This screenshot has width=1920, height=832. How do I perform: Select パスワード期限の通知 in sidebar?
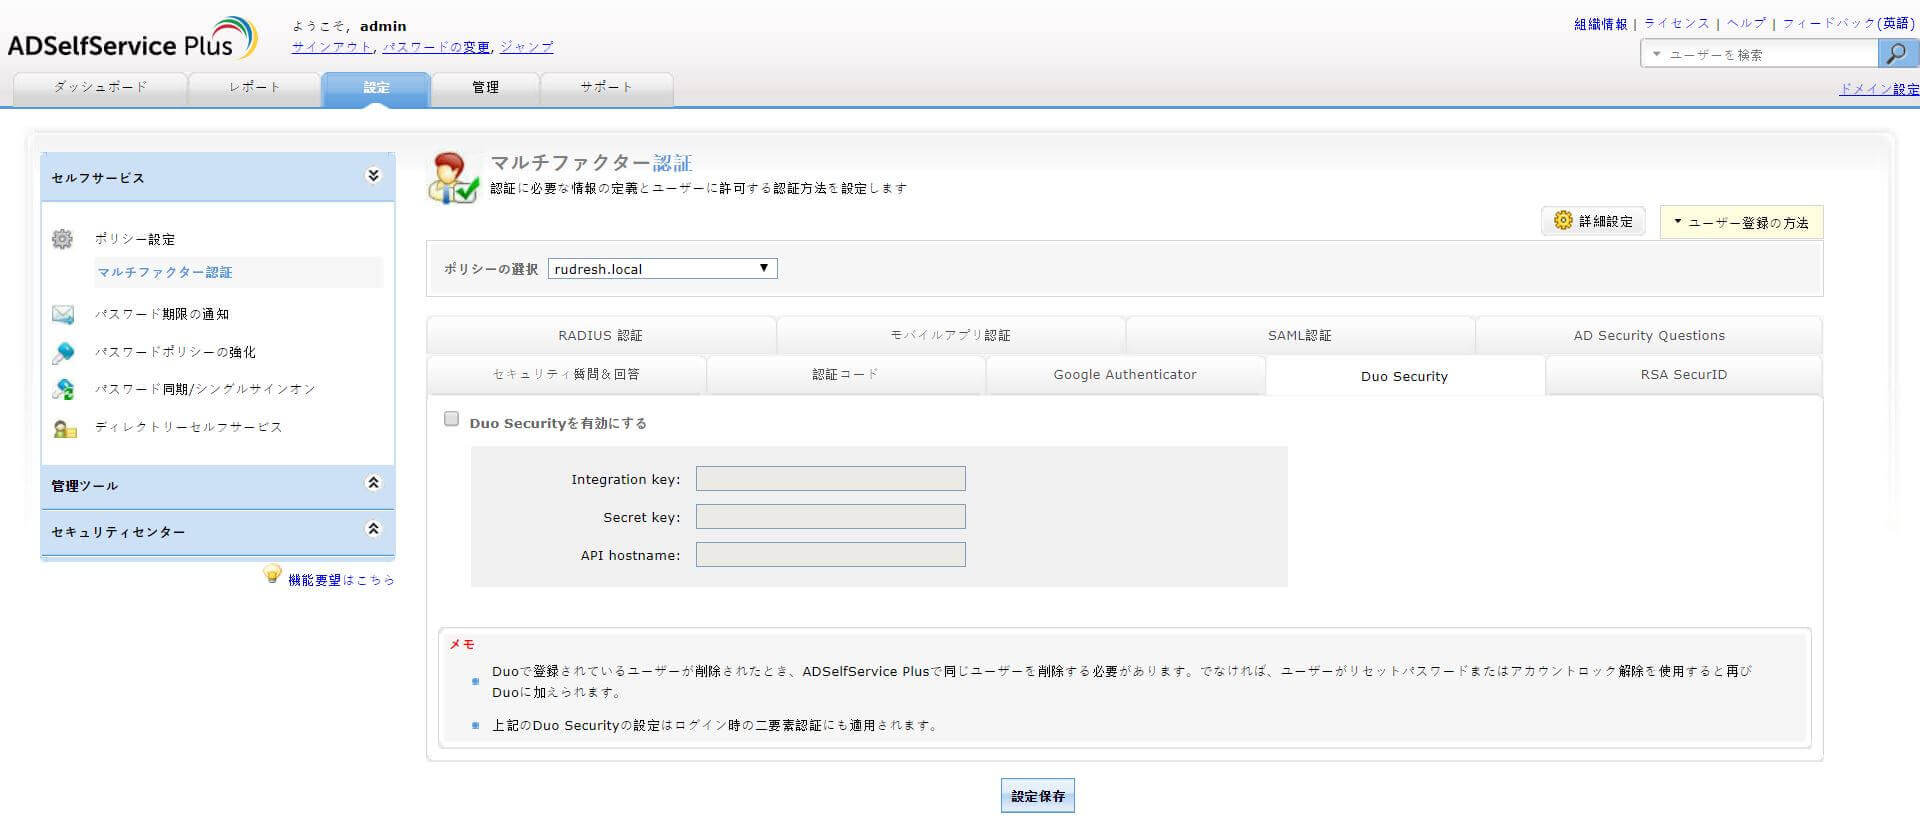coord(162,314)
